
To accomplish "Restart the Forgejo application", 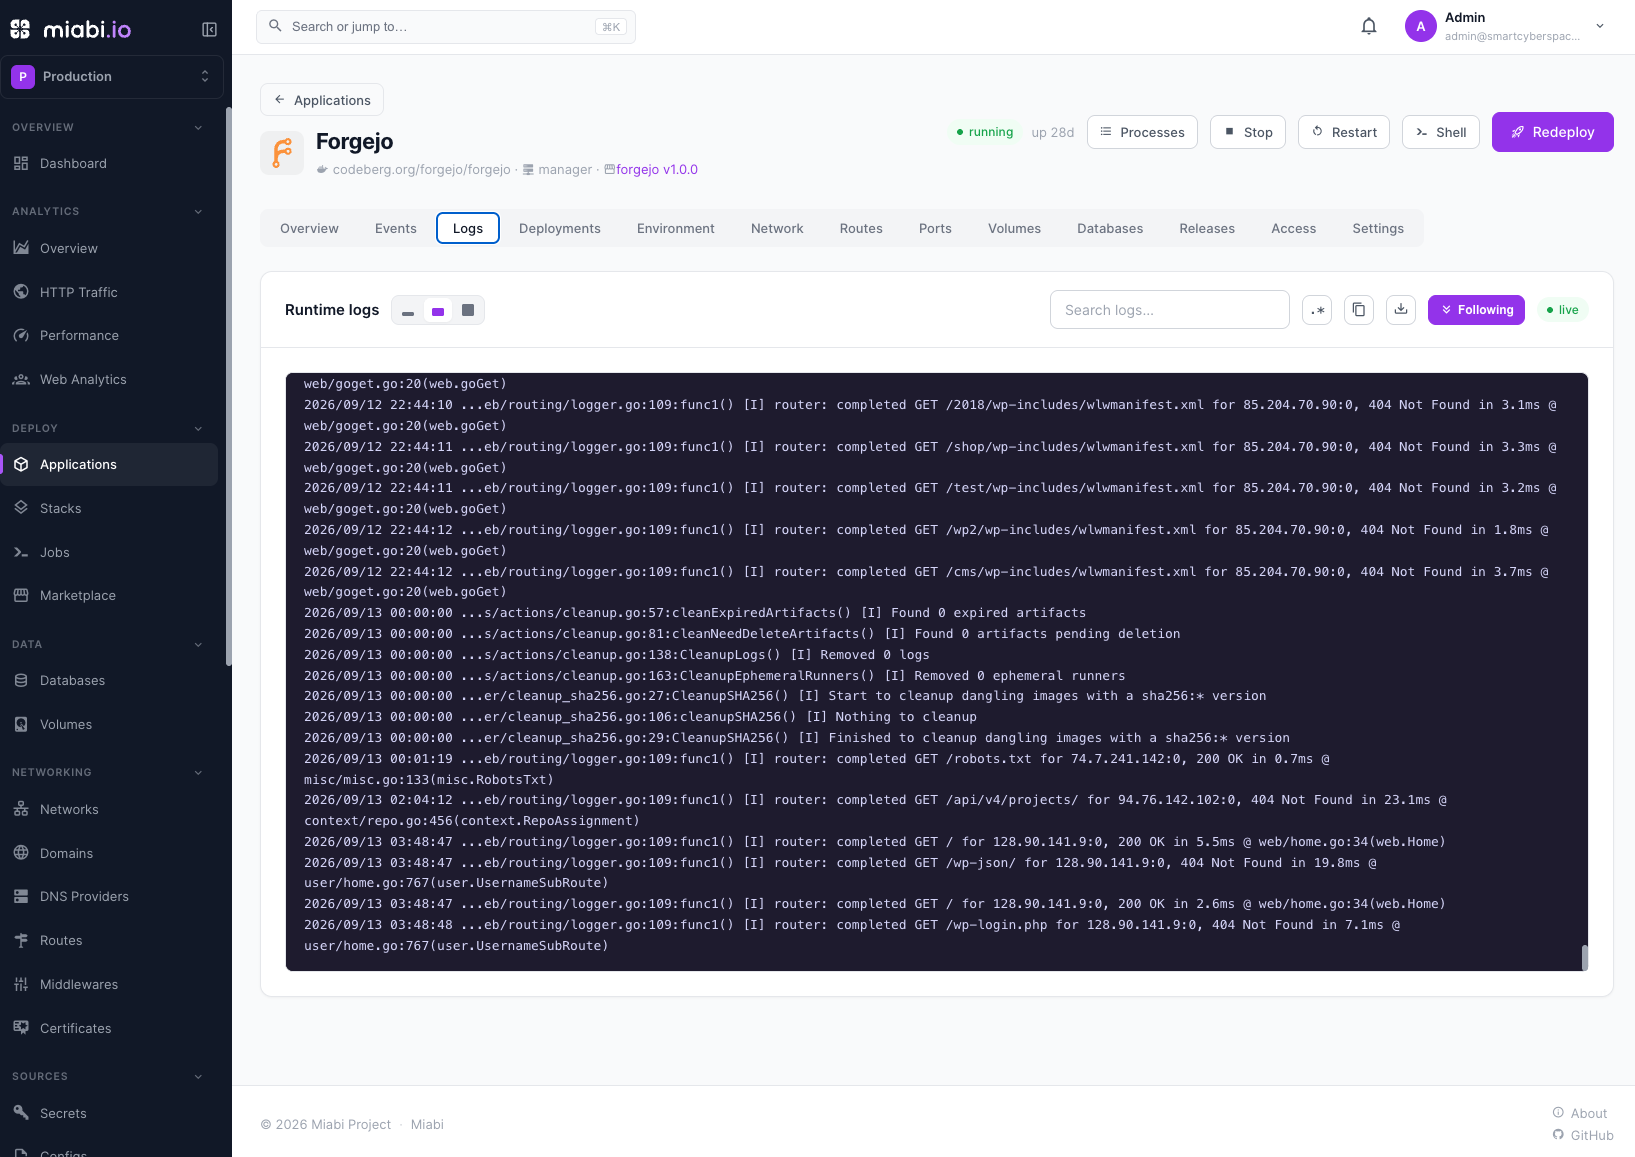I will tap(1344, 132).
